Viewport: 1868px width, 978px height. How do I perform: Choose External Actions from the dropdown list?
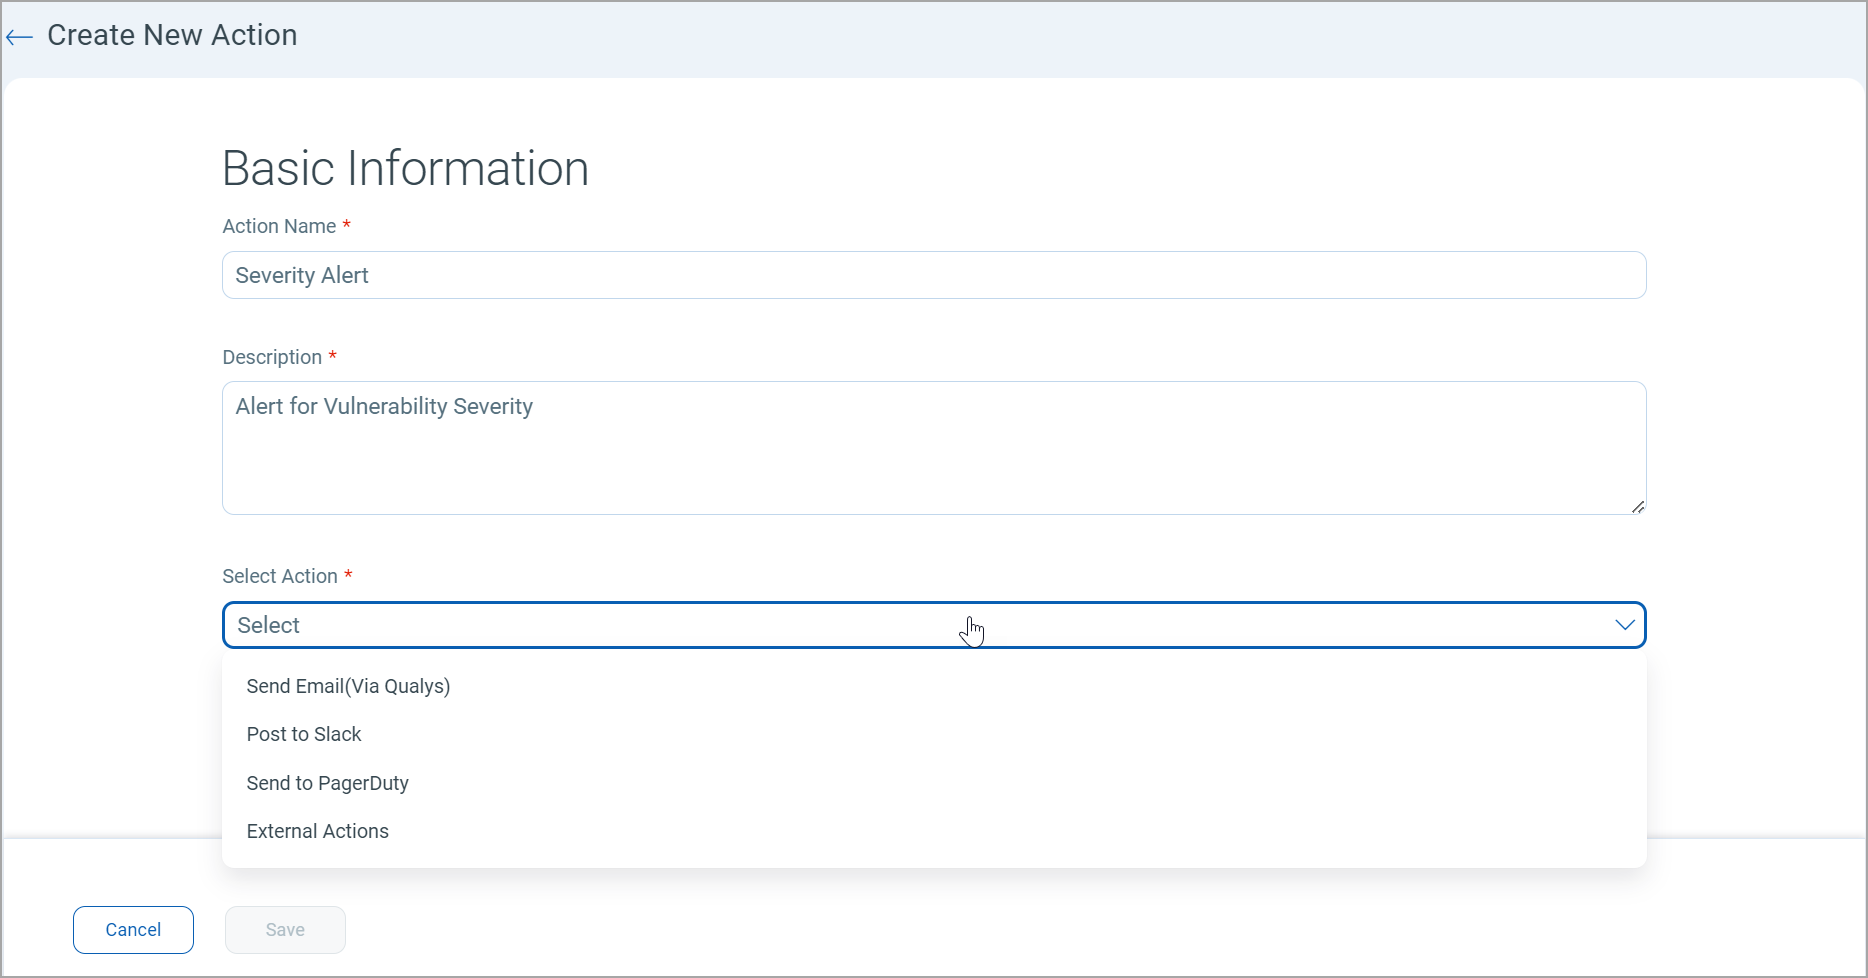317,831
